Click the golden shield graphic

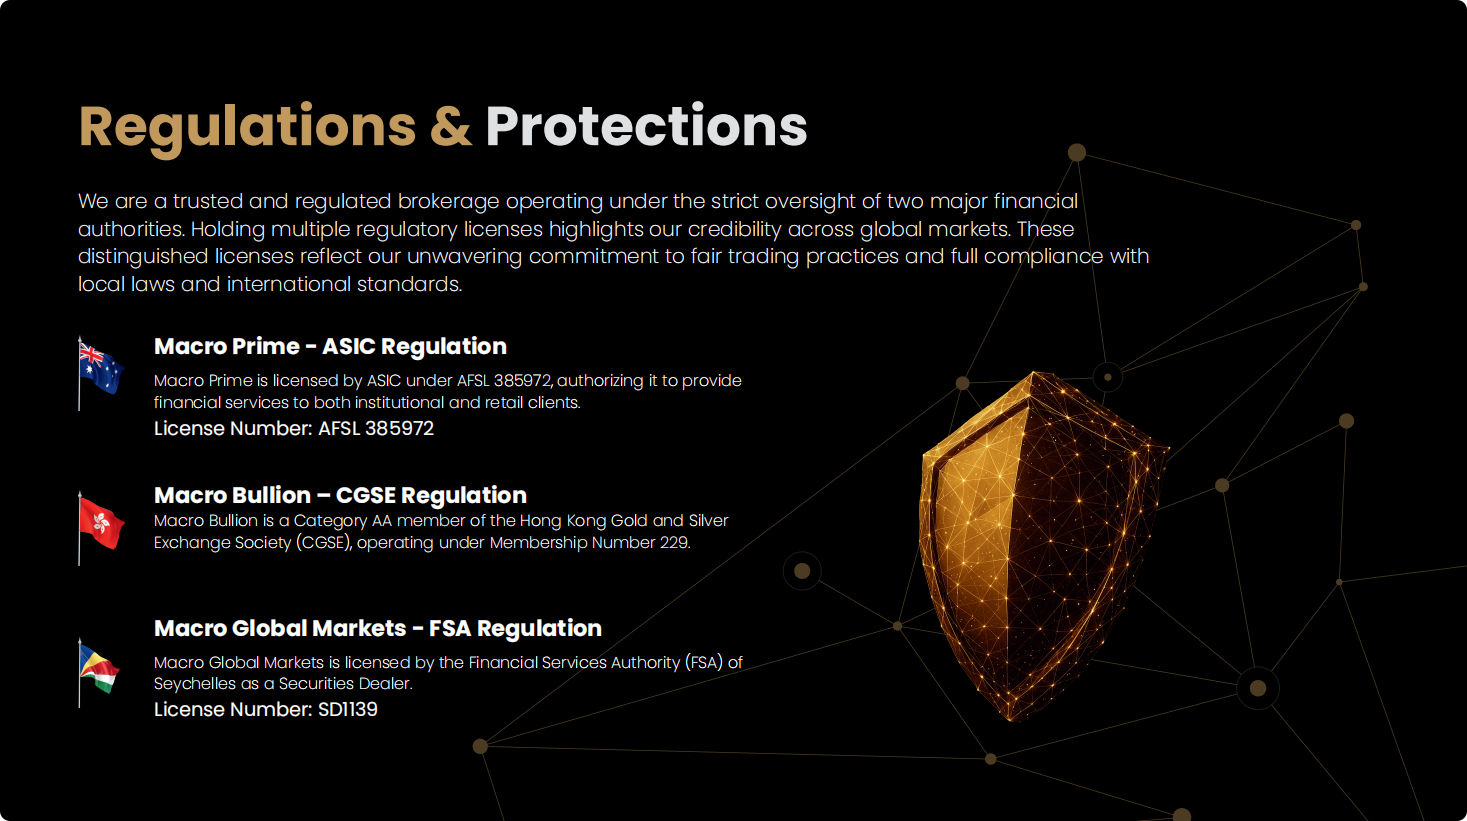click(x=1041, y=545)
